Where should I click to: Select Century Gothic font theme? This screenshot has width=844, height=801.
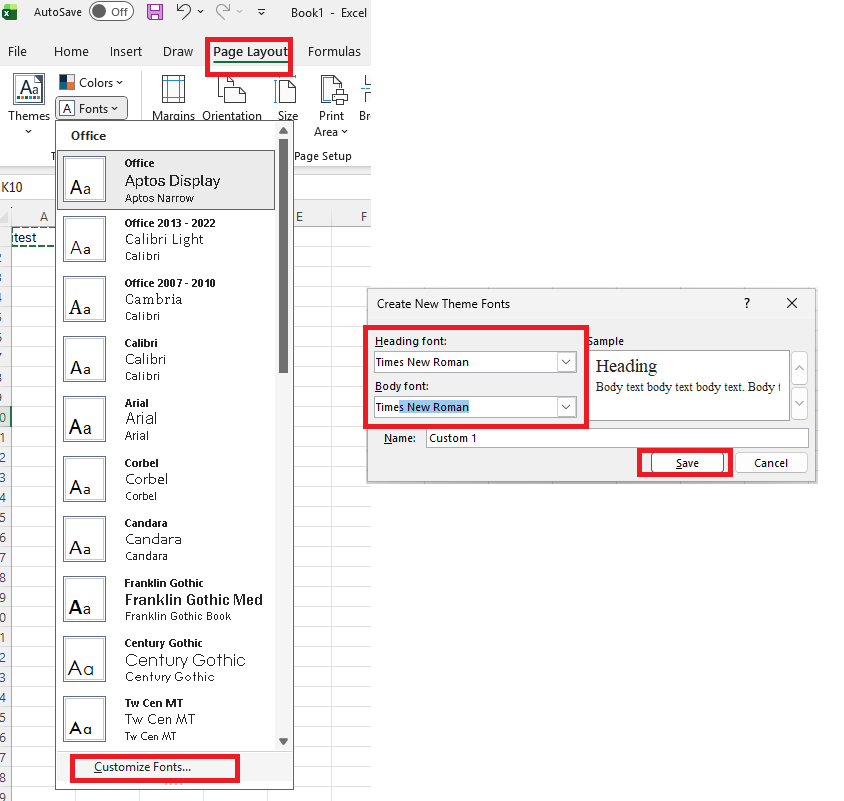click(166, 659)
